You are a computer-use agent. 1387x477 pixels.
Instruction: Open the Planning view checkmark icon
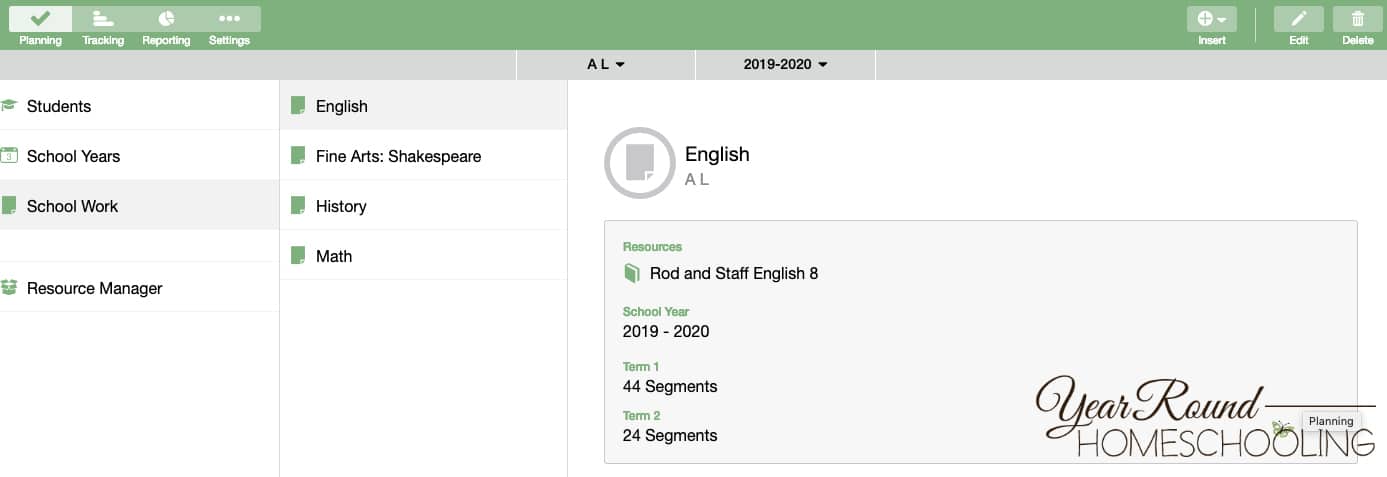click(41, 19)
